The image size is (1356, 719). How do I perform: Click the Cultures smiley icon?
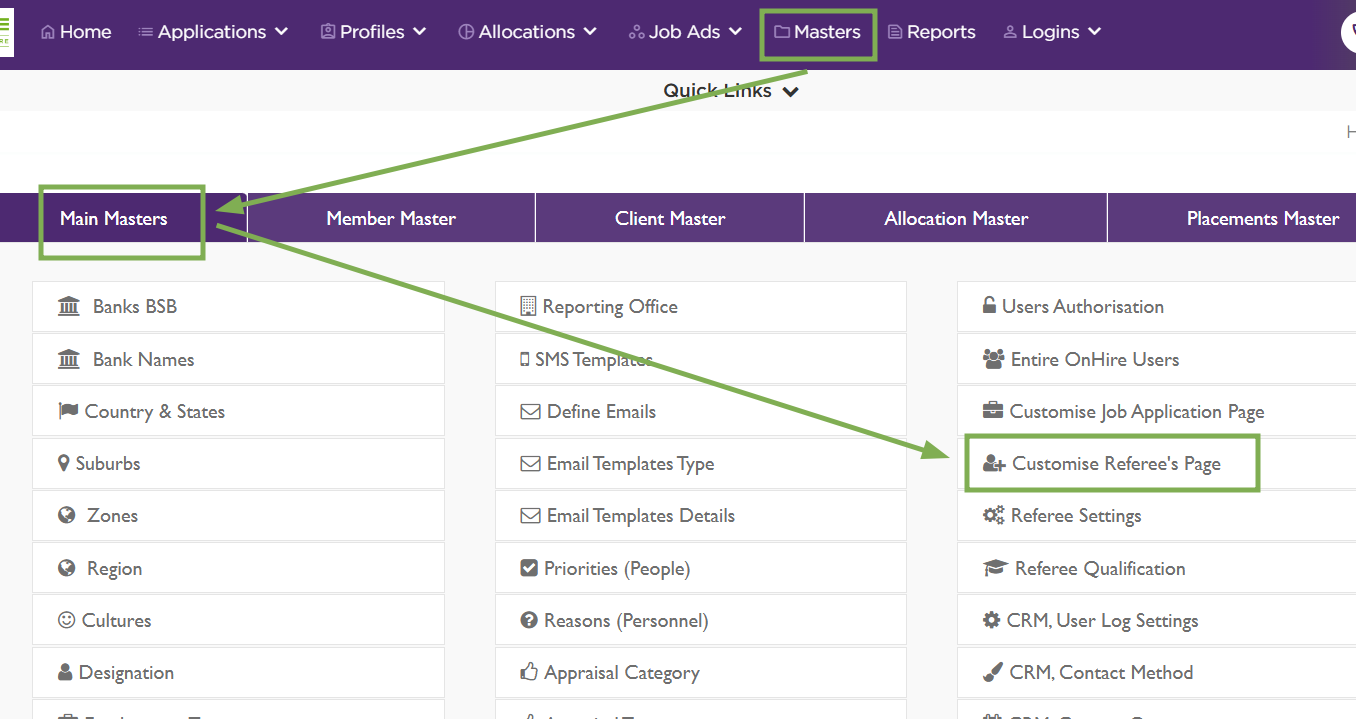tap(67, 620)
